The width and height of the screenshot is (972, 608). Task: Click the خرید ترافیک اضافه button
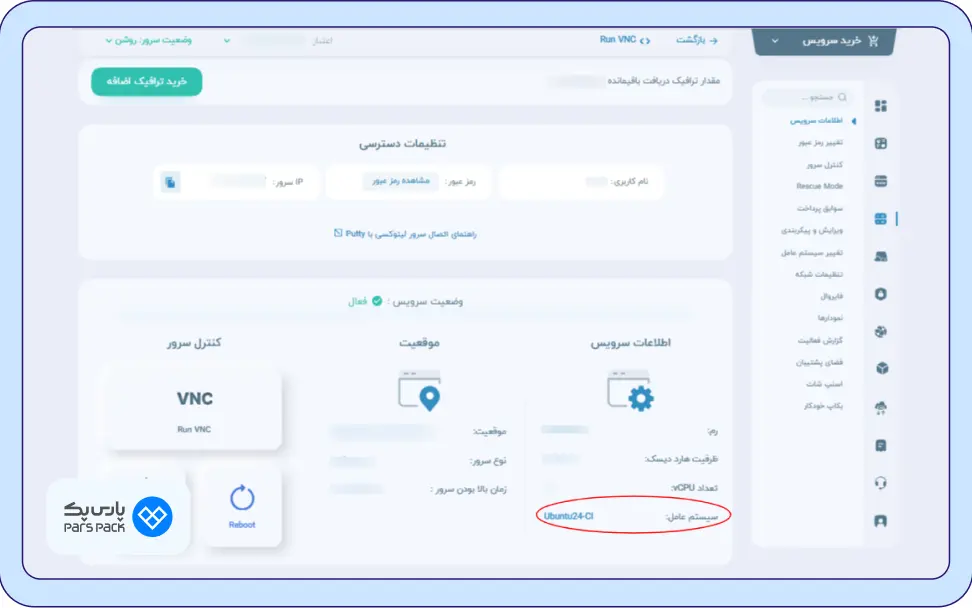click(x=146, y=82)
